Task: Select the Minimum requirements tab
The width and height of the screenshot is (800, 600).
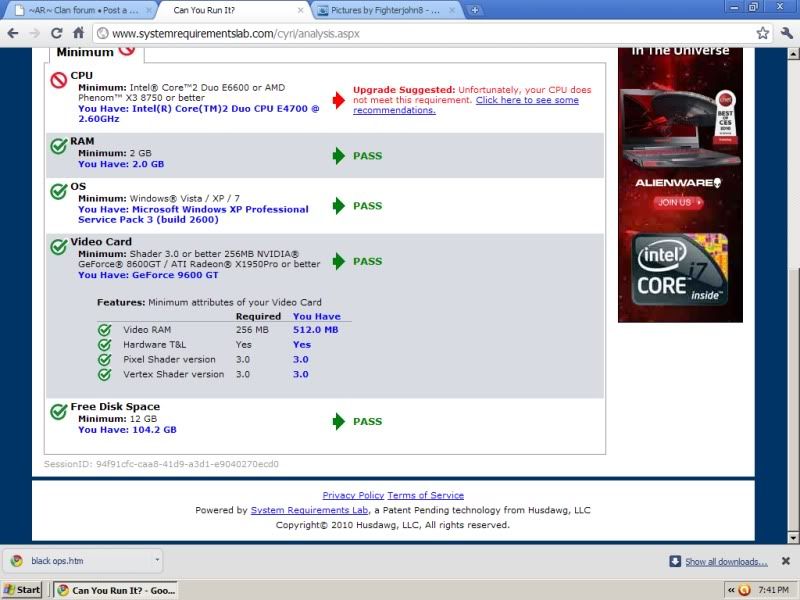Action: pos(96,53)
